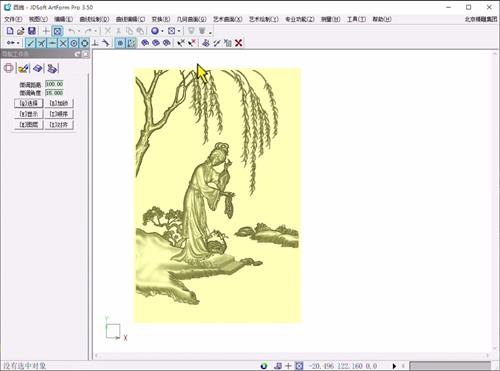Screen dimensions: 500x371
Task: Click the square view-box icon after sphere
Action: coord(172,31)
